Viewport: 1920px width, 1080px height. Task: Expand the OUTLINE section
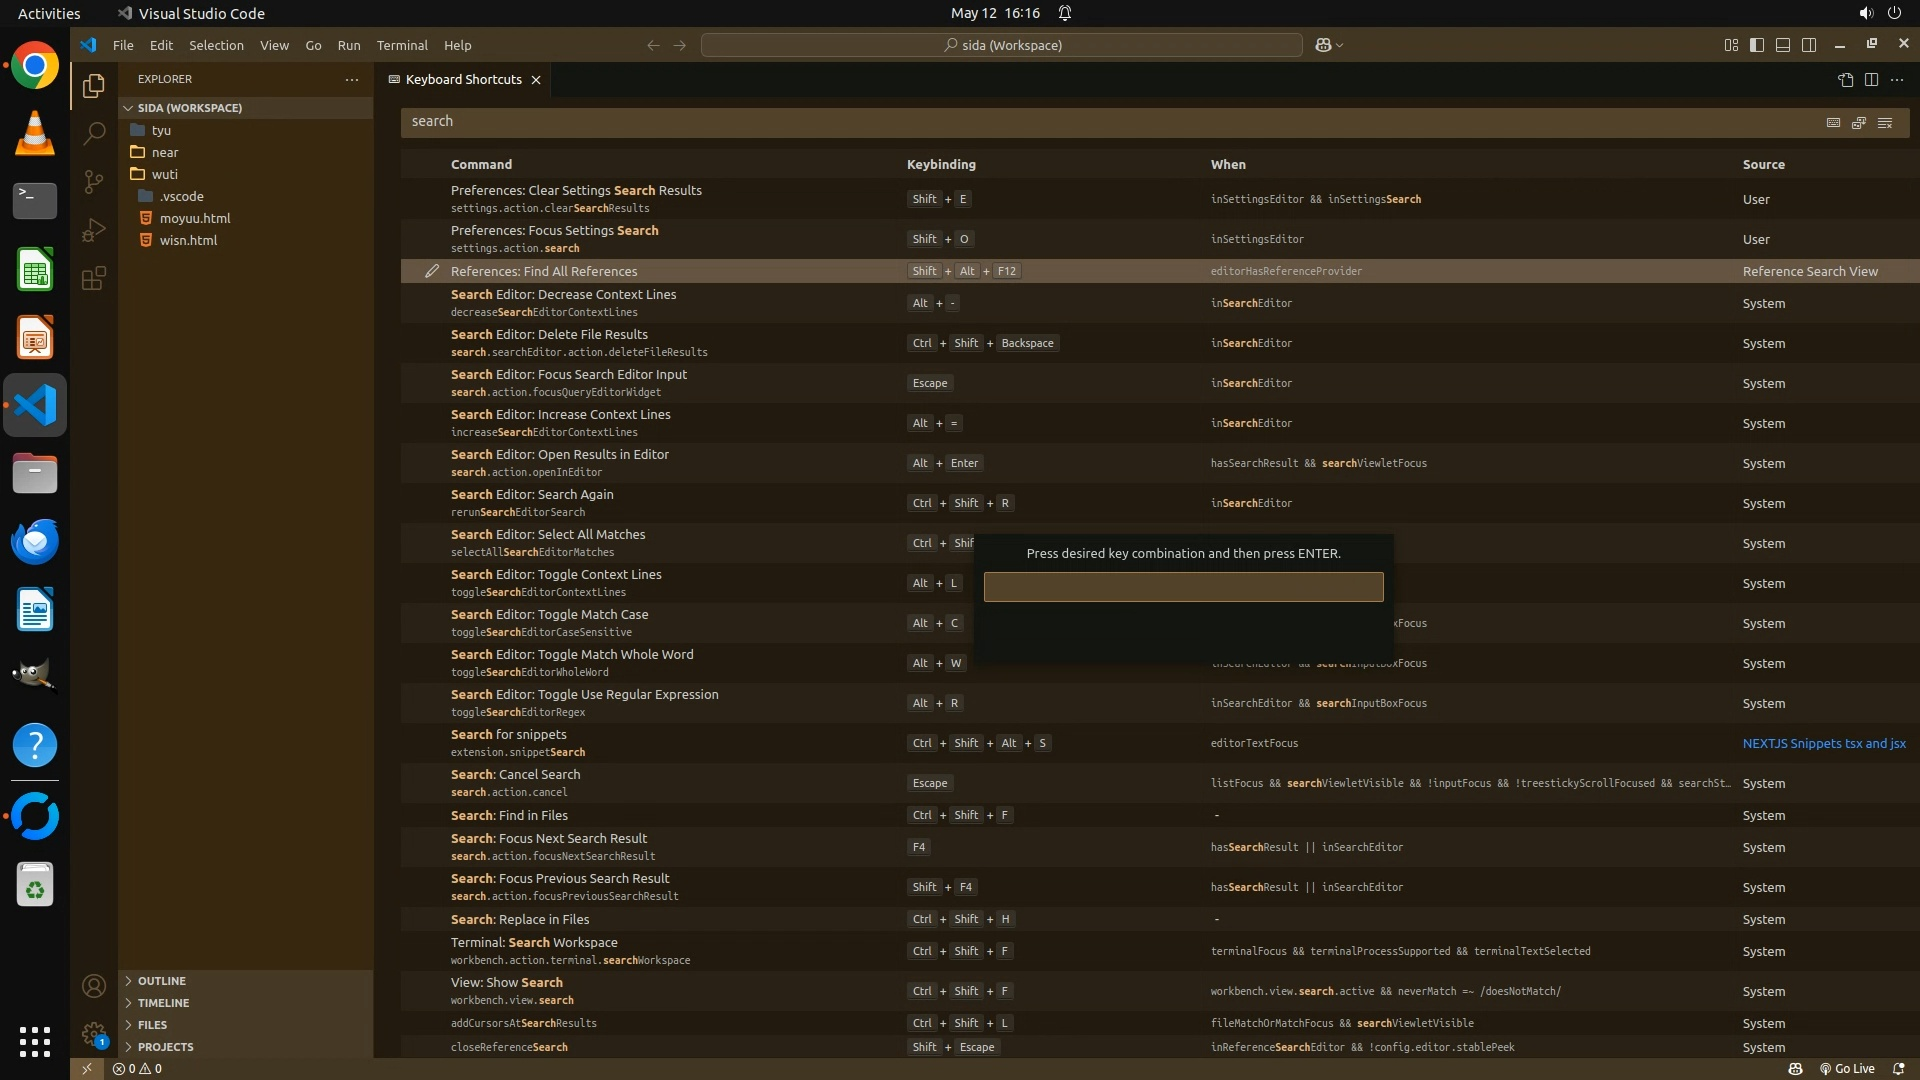pos(162,981)
